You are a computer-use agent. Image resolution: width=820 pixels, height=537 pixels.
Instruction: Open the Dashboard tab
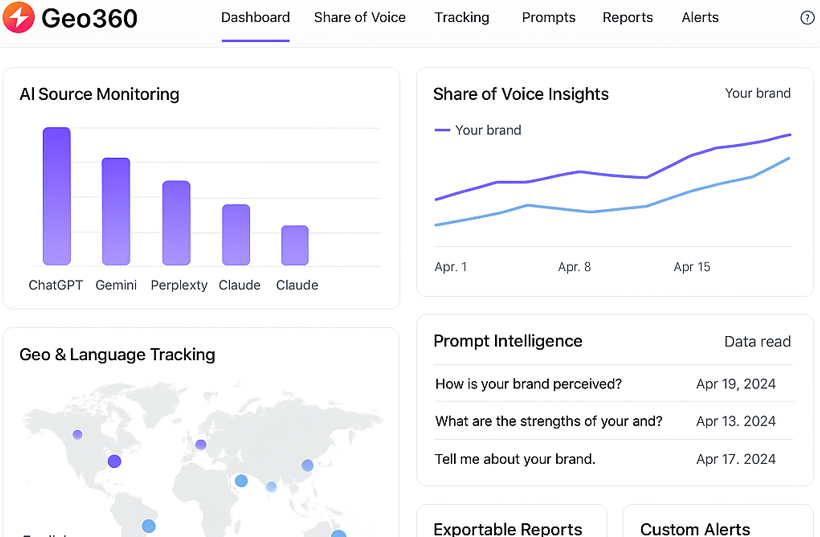click(x=255, y=18)
